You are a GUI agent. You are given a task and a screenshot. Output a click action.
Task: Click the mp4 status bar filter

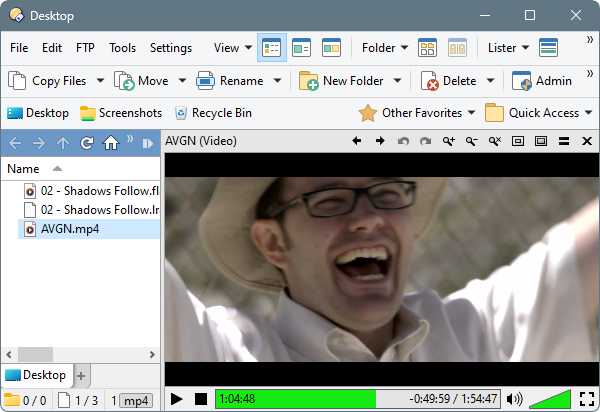pos(136,401)
